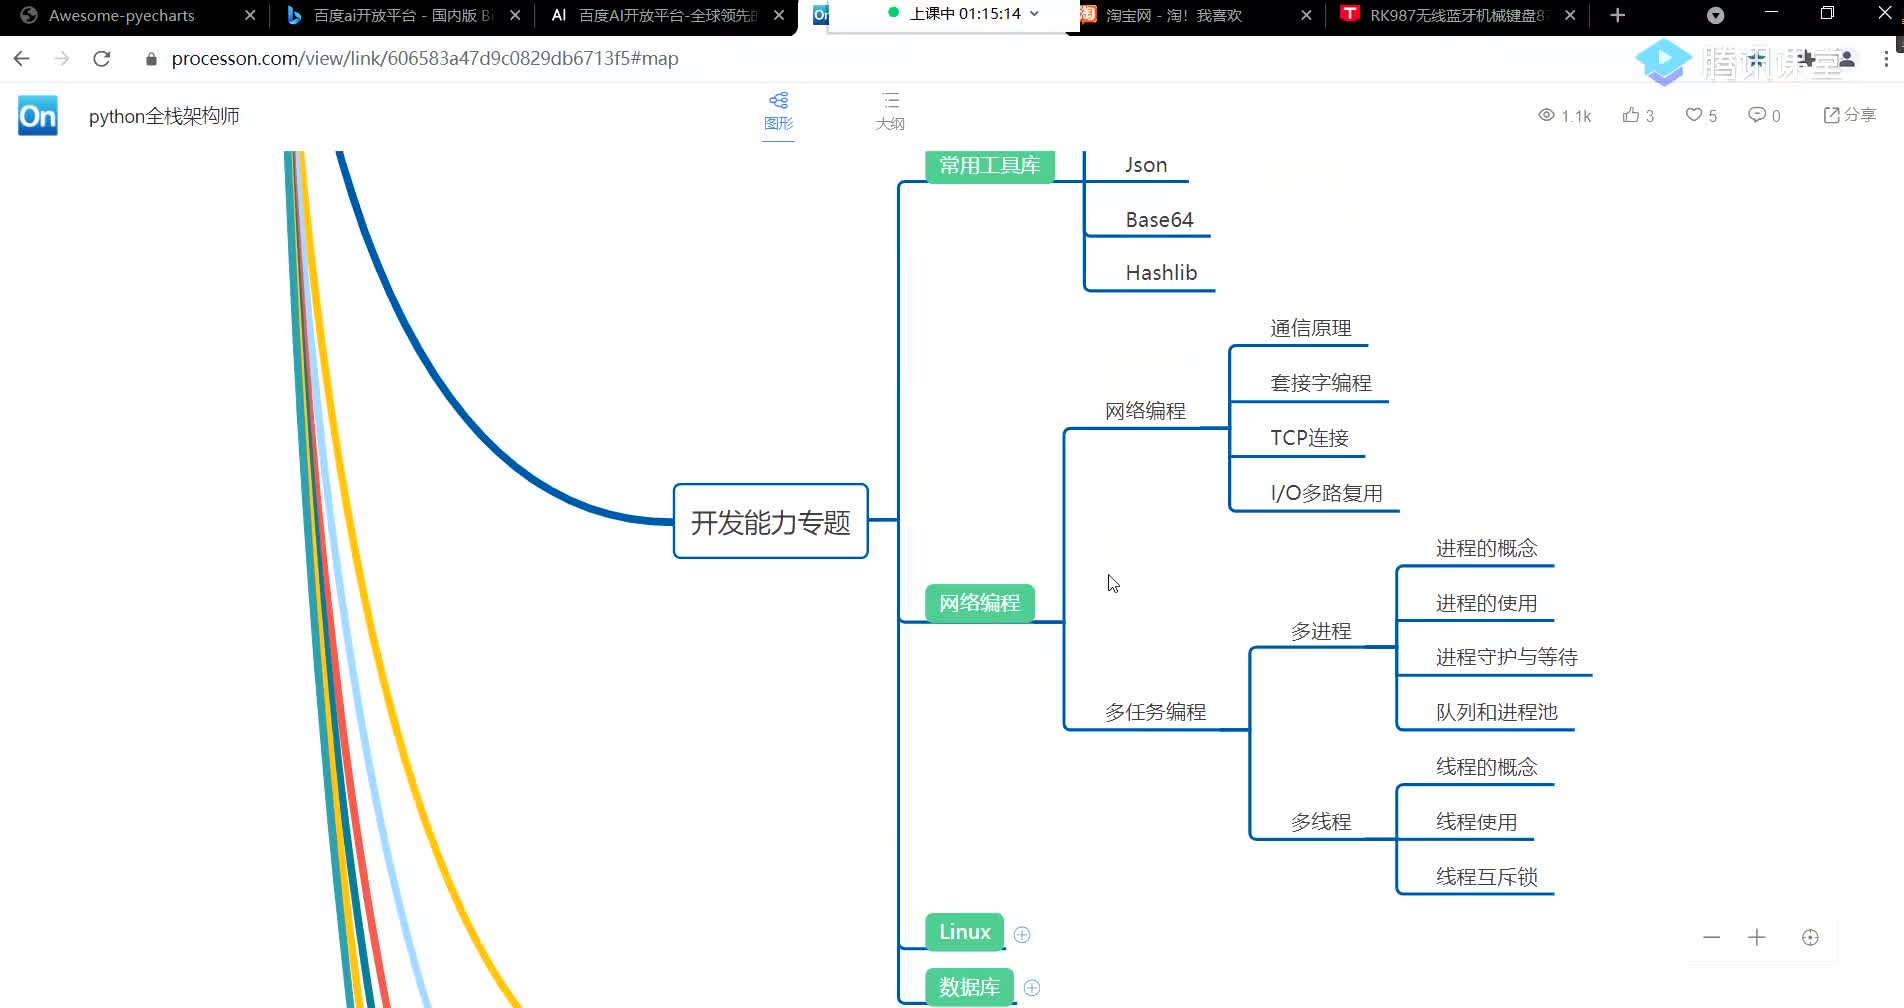Viewport: 1904px width, 1008px height.
Task: Click the python全栈架构师 document title
Action: click(x=164, y=116)
